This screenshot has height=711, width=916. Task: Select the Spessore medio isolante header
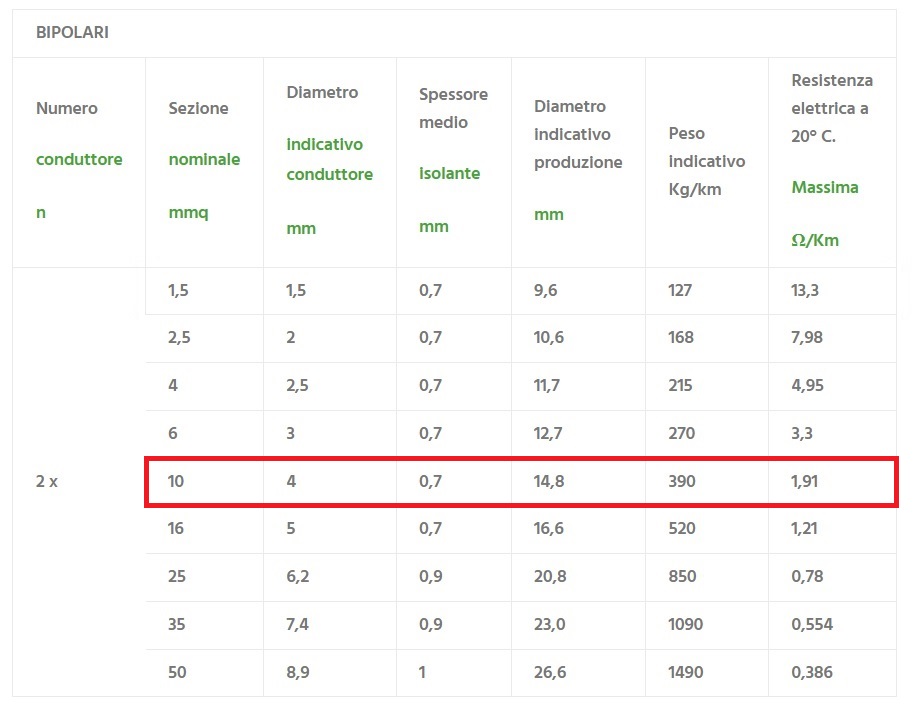point(453,160)
